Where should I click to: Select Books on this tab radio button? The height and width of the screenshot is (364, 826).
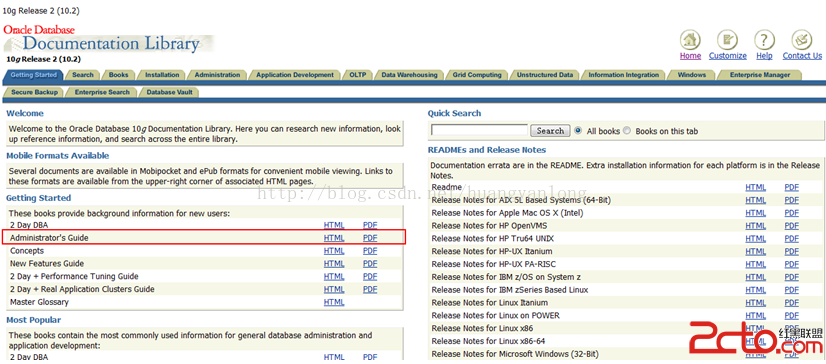tap(627, 131)
